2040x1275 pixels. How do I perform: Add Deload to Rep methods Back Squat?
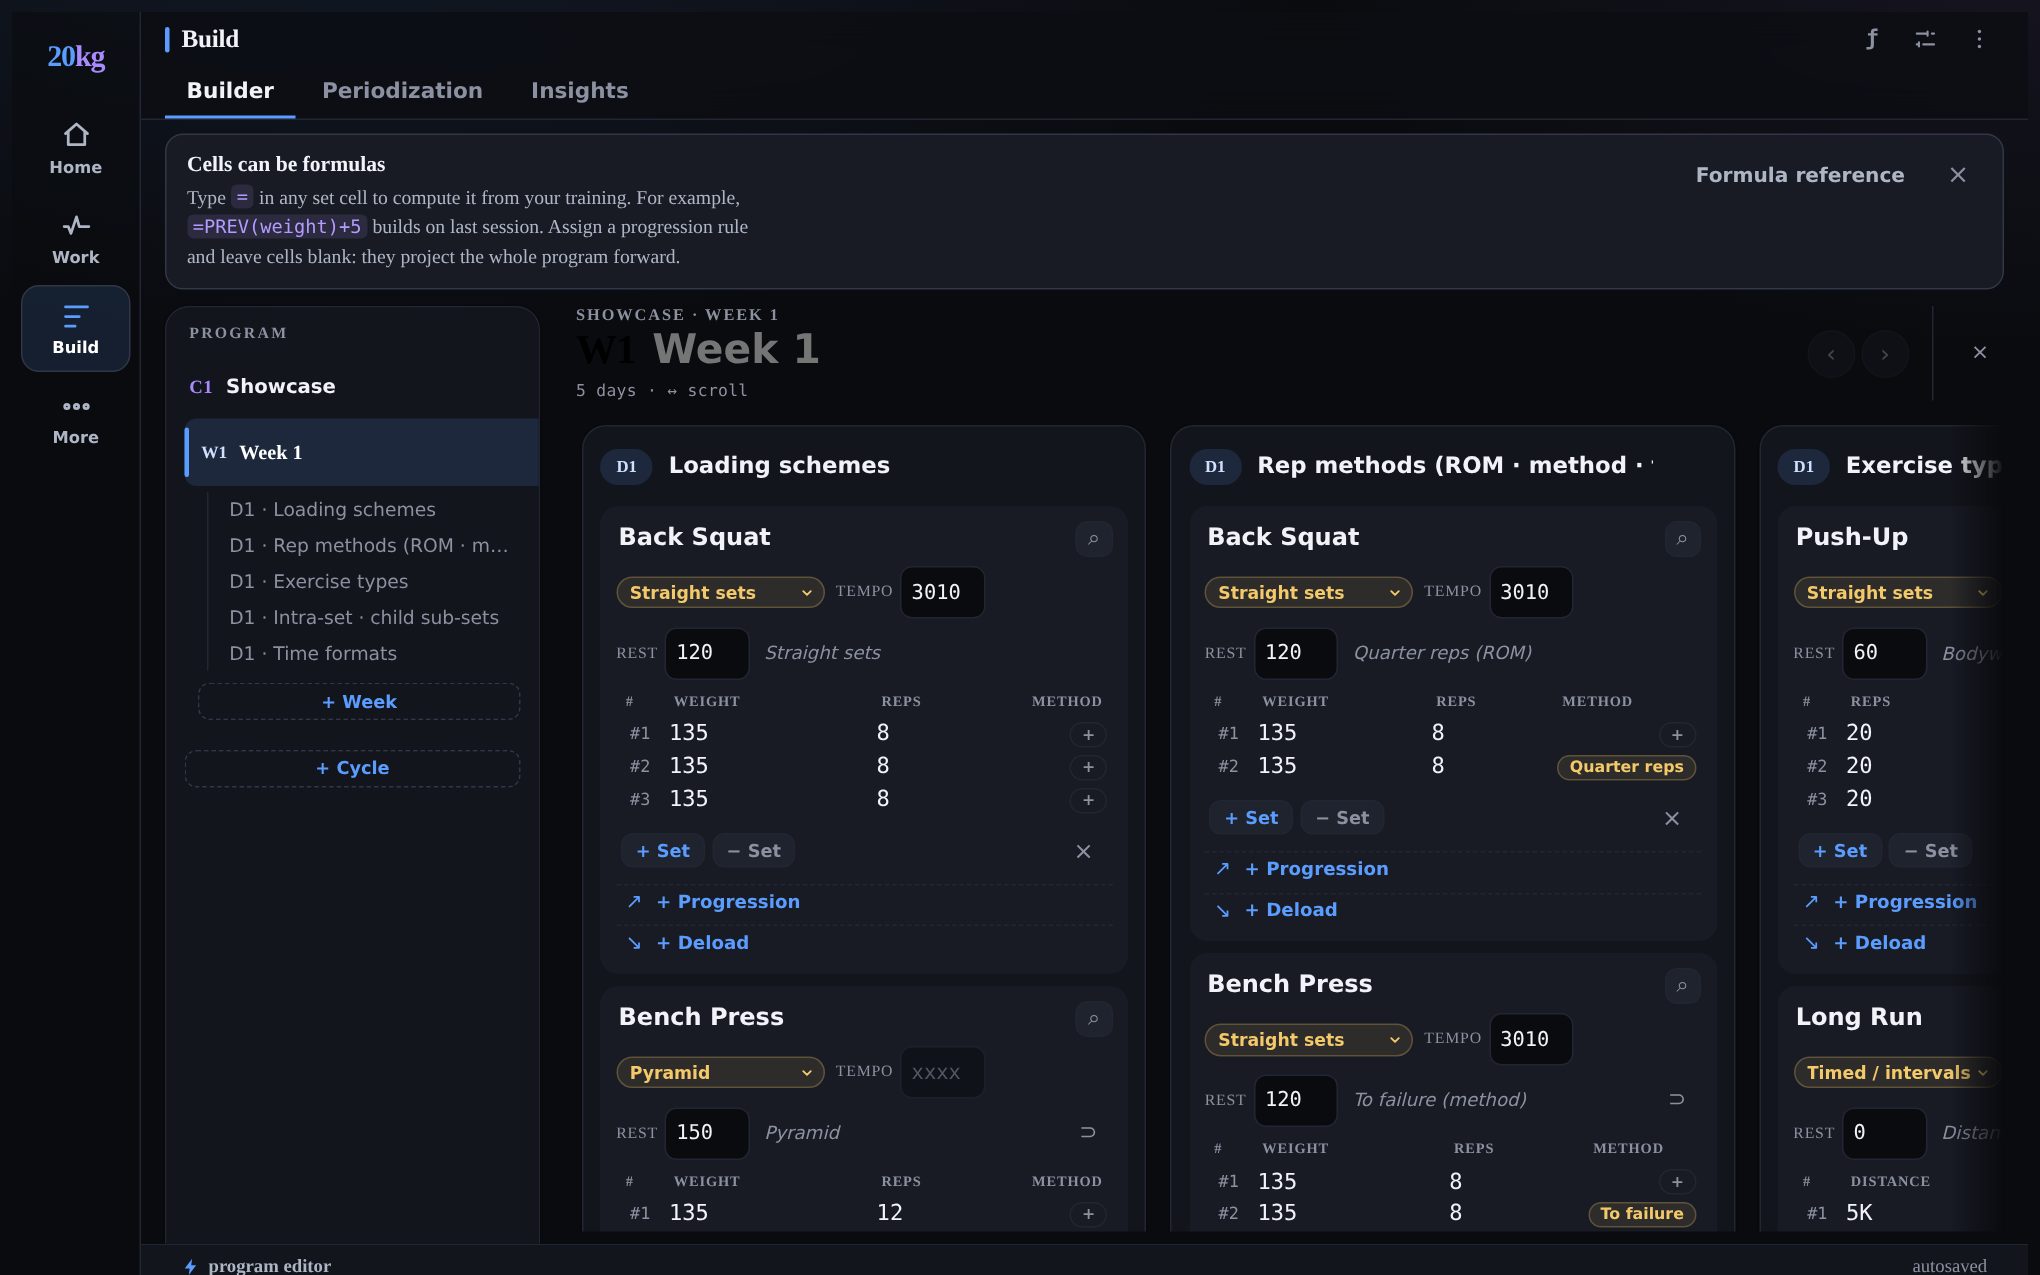[1291, 909]
